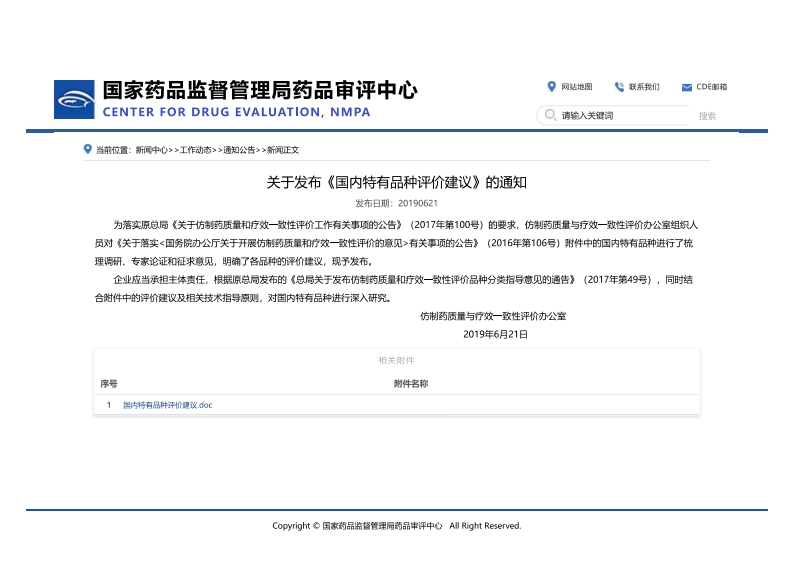Viewport: 793px width, 561px height.
Task: Go to 新闻中心 in the breadcrumb
Action: pos(152,150)
